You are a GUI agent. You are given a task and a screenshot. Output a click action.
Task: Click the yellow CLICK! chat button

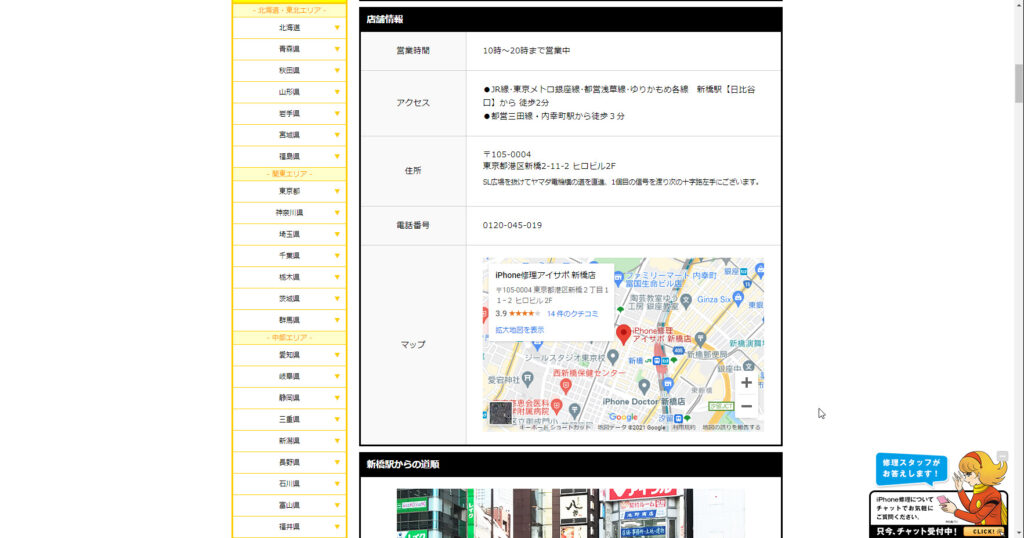click(983, 531)
